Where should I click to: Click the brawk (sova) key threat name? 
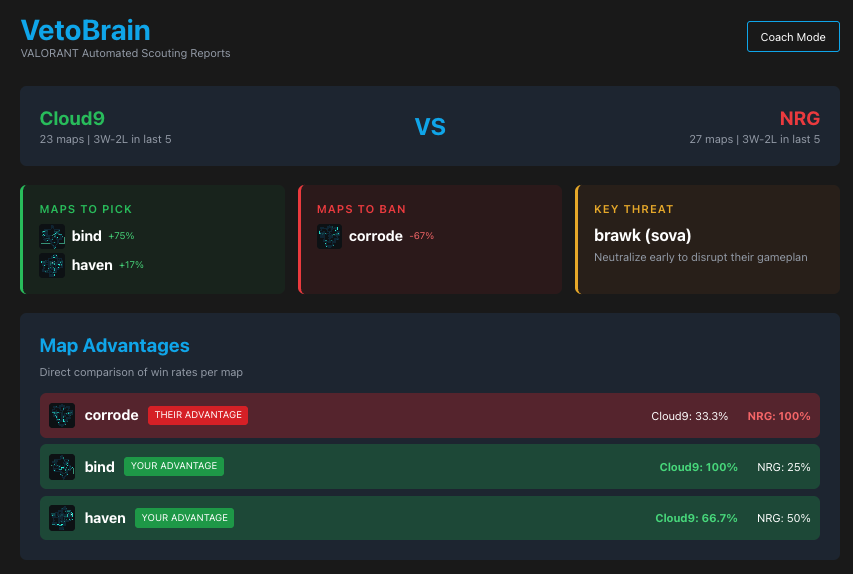[642, 235]
